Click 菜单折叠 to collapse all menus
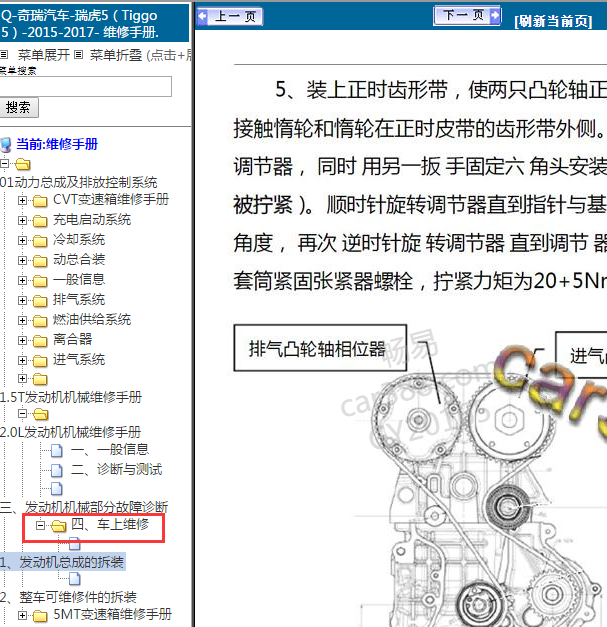 pos(116,54)
